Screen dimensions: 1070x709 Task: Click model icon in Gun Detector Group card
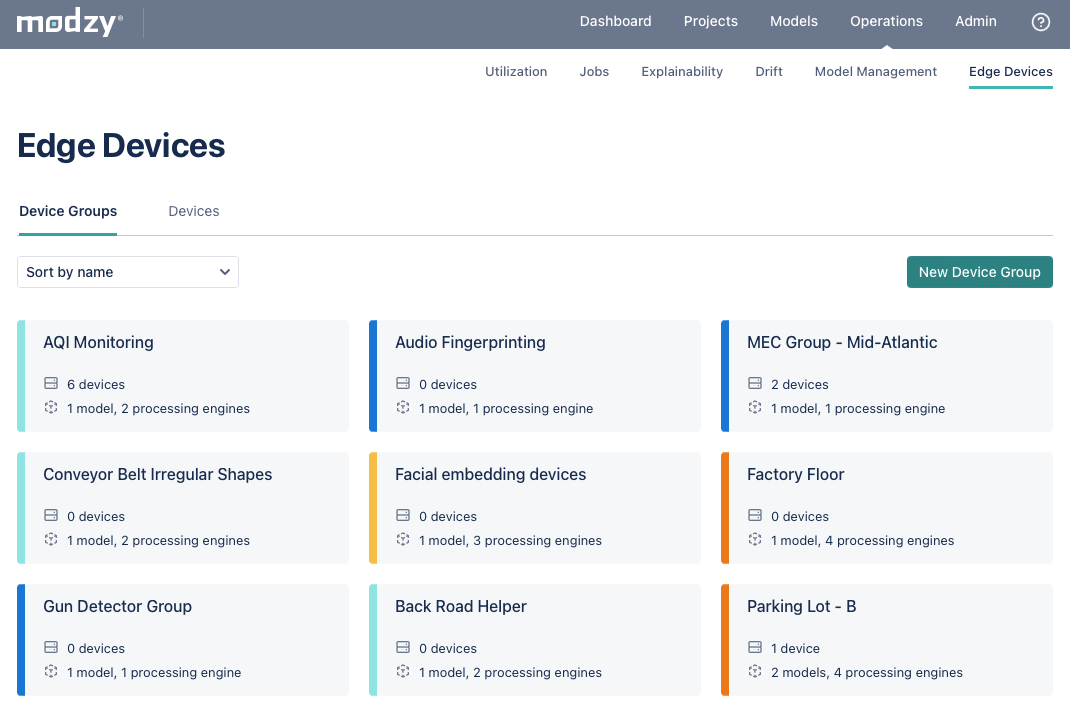[51, 671]
